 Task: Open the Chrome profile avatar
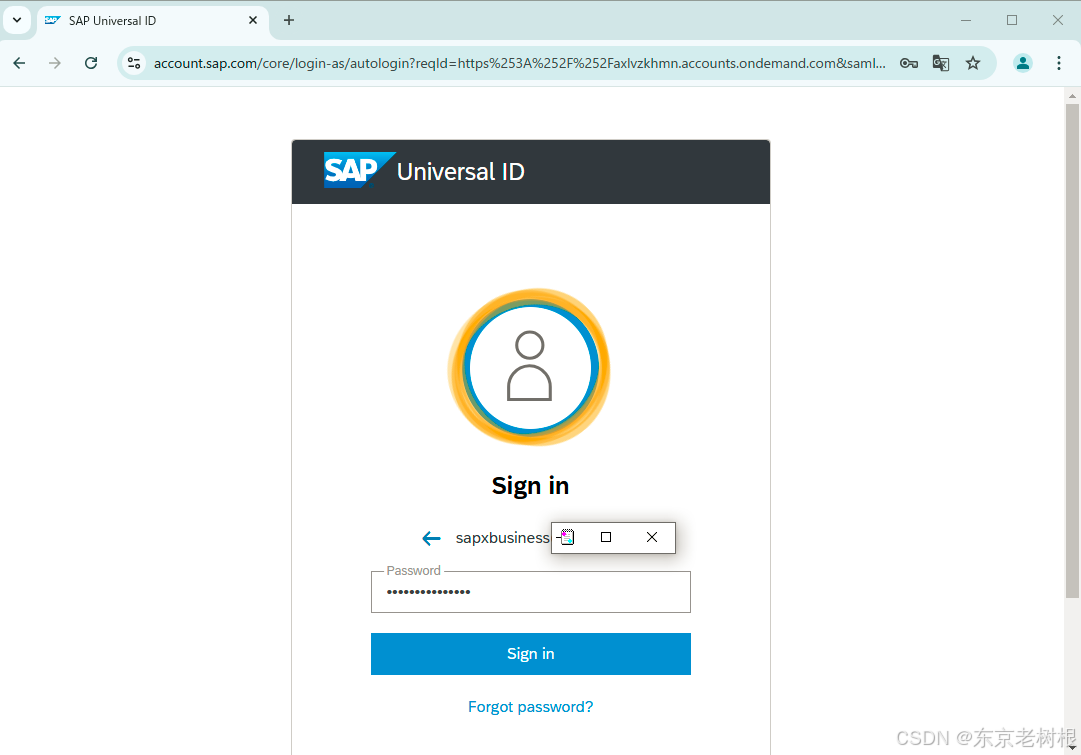click(x=1022, y=63)
